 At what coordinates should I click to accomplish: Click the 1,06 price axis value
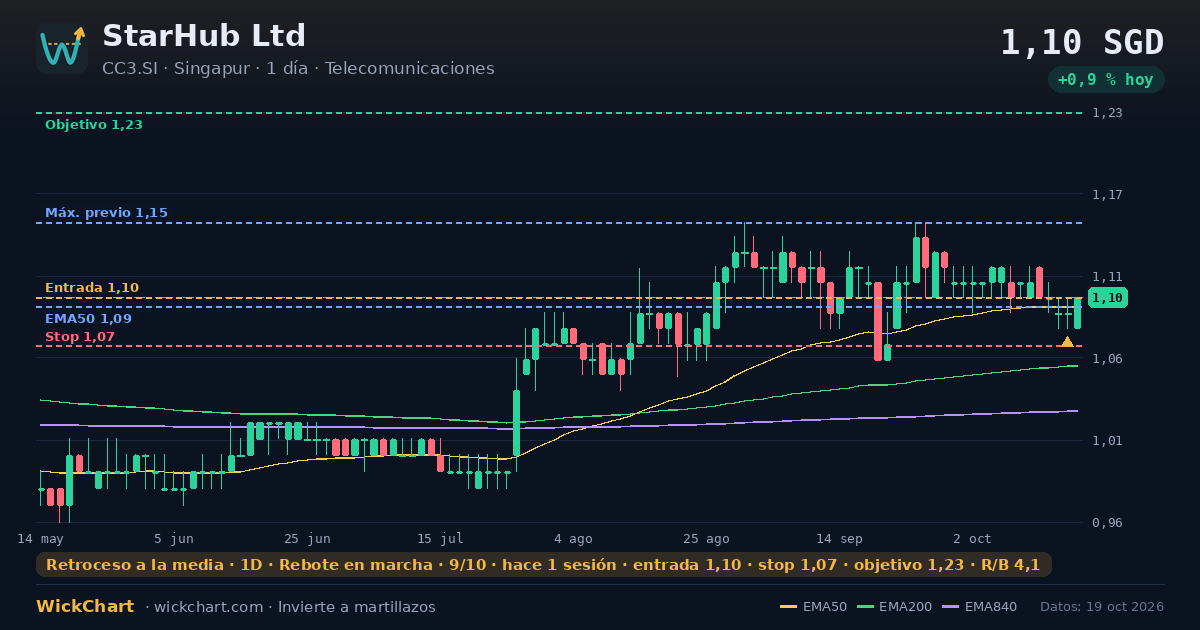(x=1107, y=359)
